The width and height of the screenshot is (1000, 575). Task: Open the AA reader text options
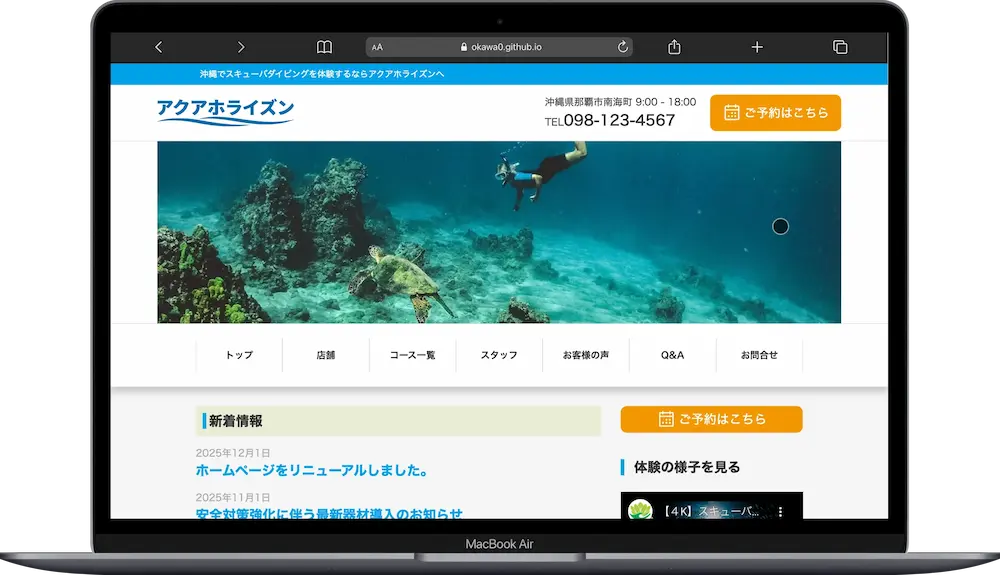tap(377, 47)
